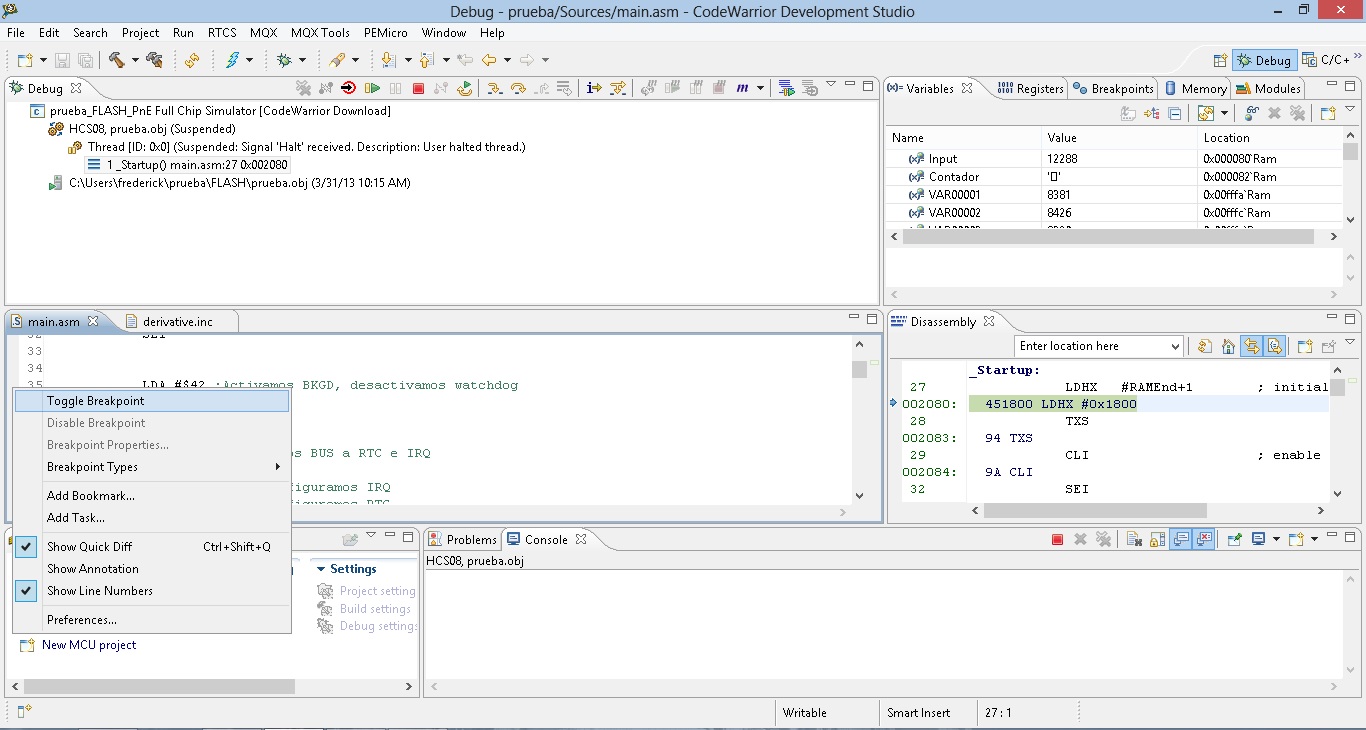Toggle Instruction Stepping Mode icon
This screenshot has height=730, width=1366.
(x=594, y=89)
